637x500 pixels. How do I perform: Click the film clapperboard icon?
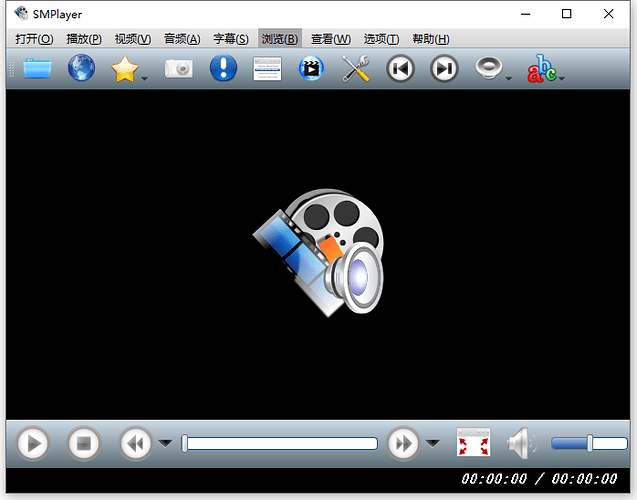pyautogui.click(x=312, y=69)
